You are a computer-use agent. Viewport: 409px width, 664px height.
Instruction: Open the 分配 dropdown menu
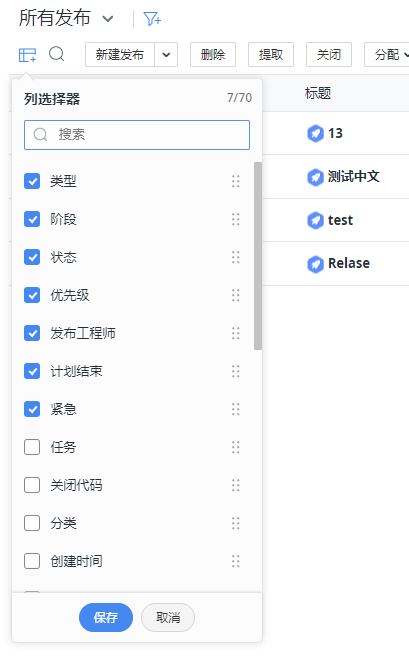(387, 55)
